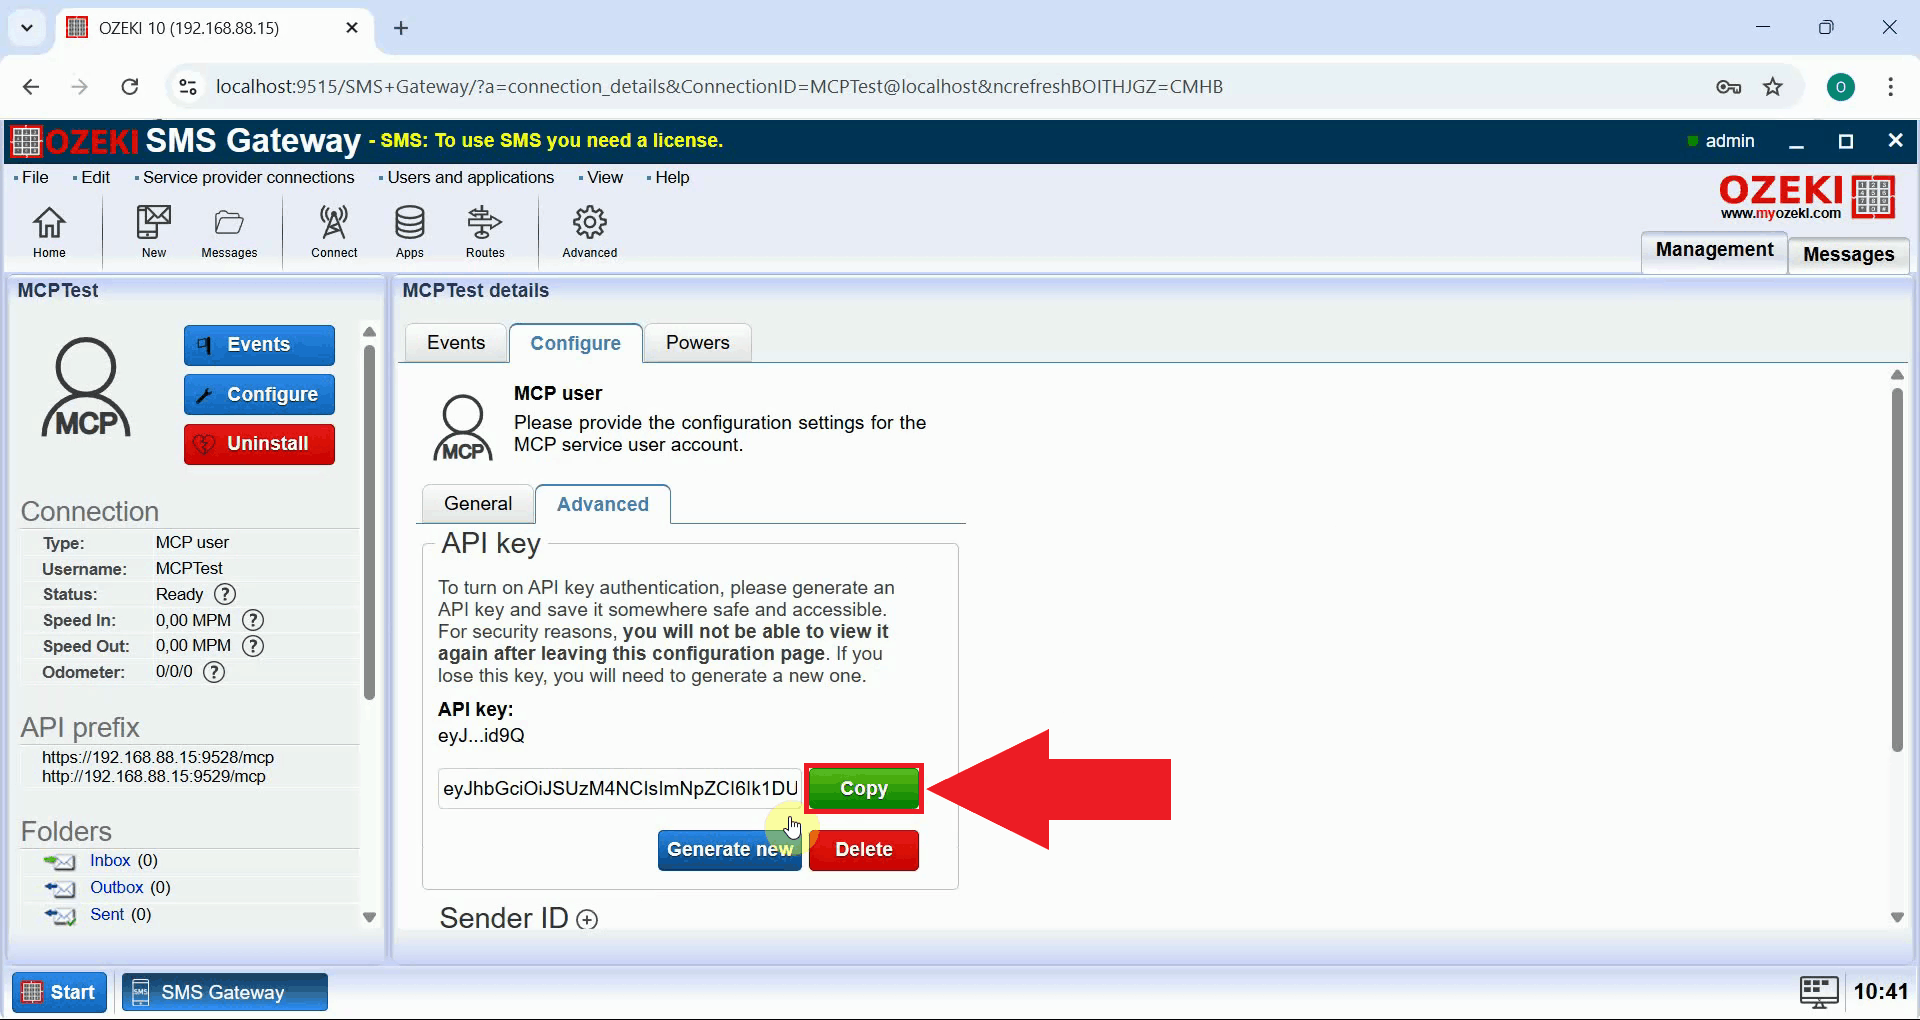This screenshot has height=1020, width=1920.
Task: Copy the API key
Action: [x=863, y=788]
